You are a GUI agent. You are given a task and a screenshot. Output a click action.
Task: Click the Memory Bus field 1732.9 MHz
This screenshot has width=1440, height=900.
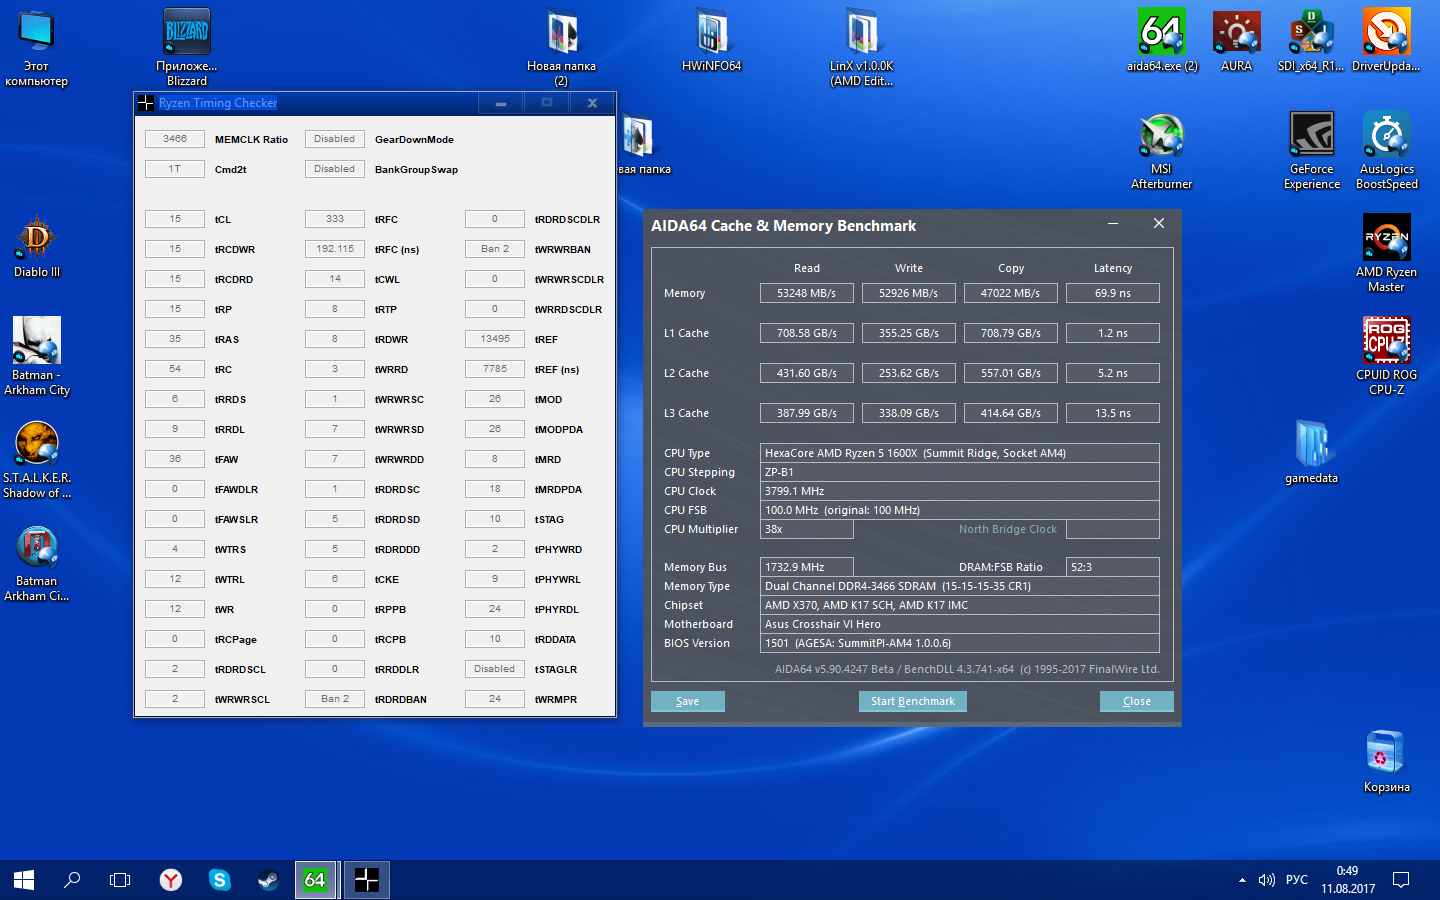coord(807,567)
